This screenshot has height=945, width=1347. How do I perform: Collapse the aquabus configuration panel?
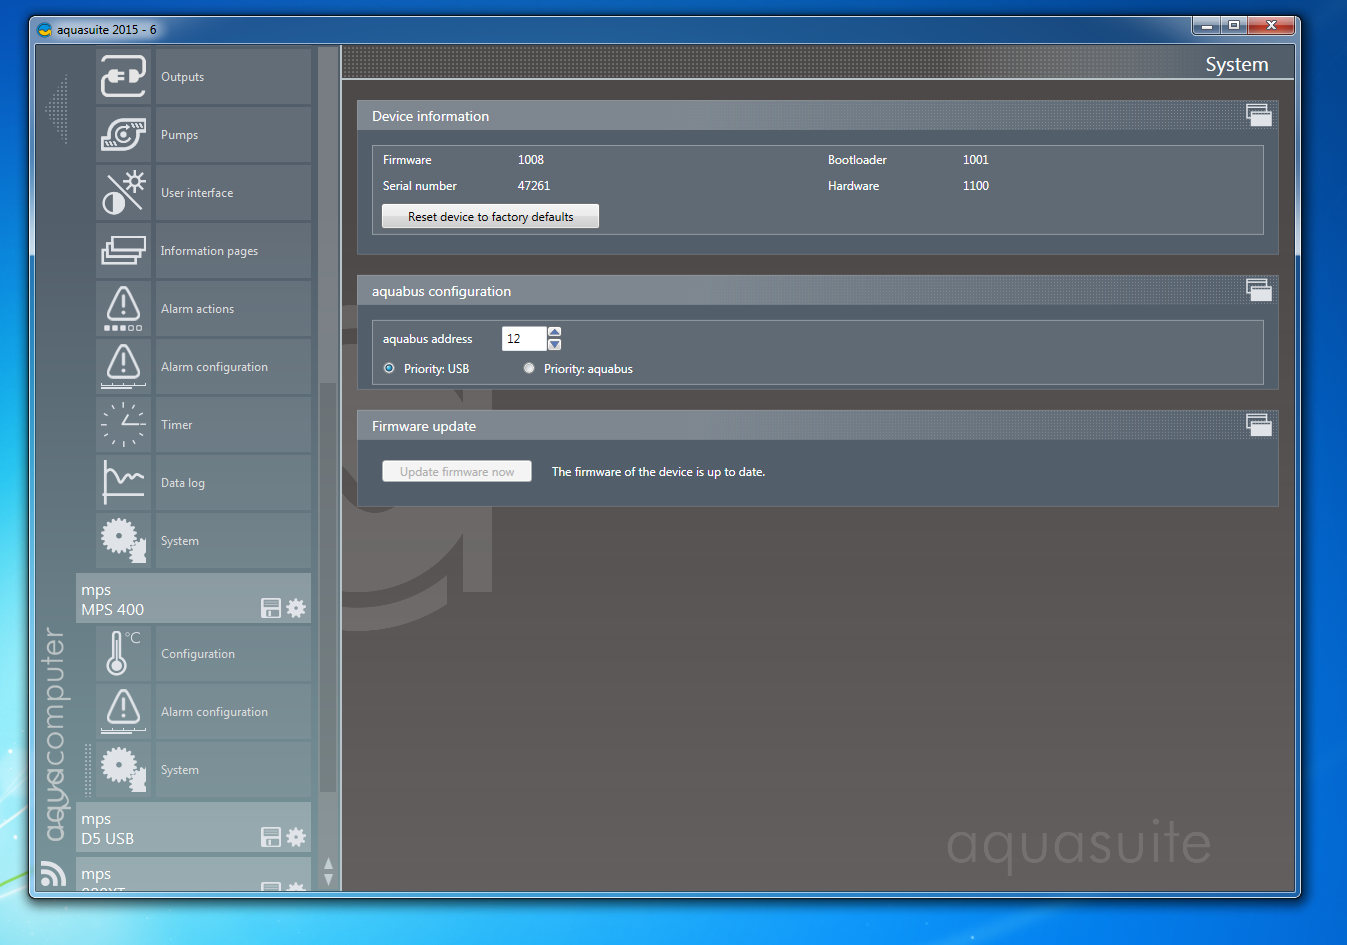click(x=1258, y=291)
